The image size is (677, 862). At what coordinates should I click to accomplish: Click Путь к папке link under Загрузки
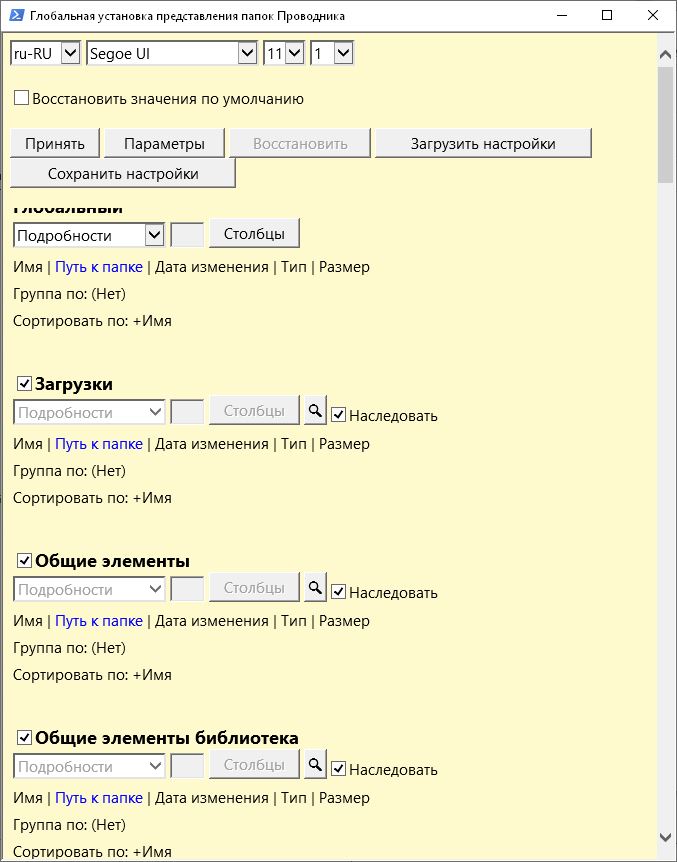99,444
